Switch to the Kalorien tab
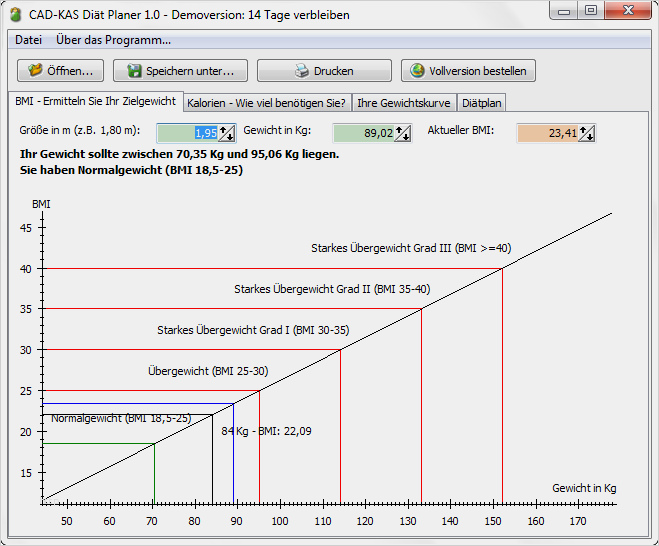The image size is (659, 546). [266, 102]
